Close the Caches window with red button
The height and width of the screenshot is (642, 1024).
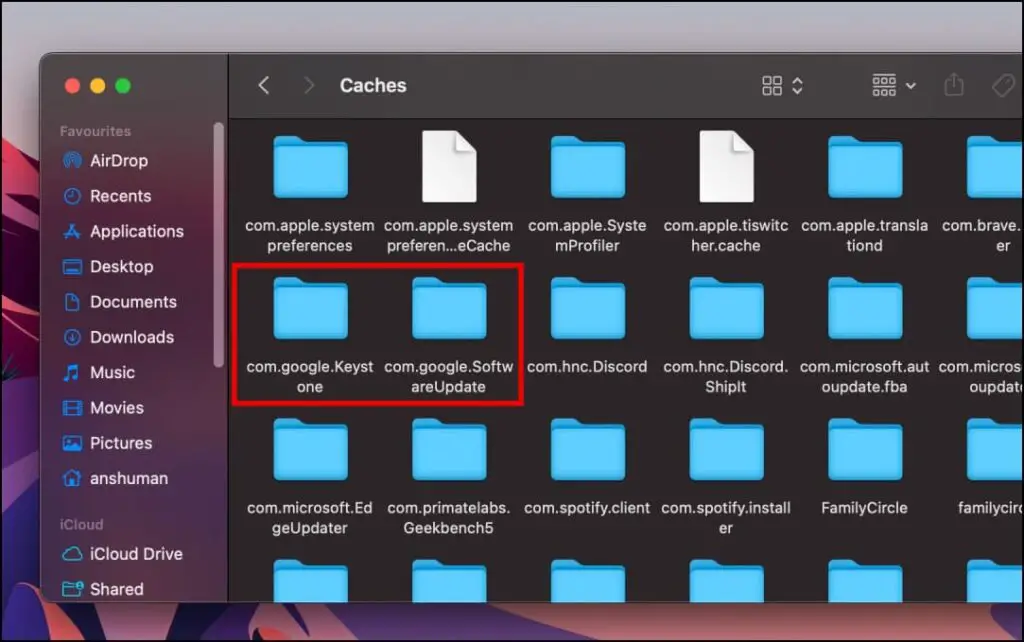tap(72, 86)
